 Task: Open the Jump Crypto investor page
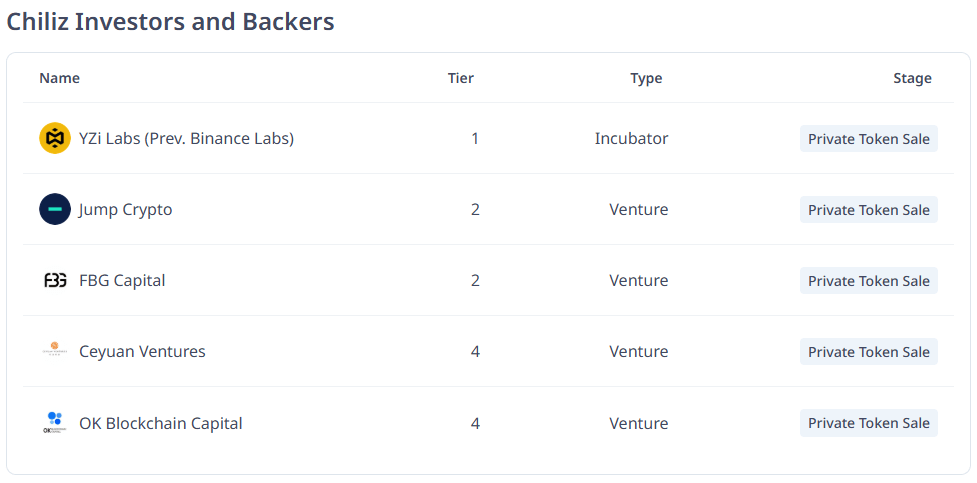coord(125,210)
